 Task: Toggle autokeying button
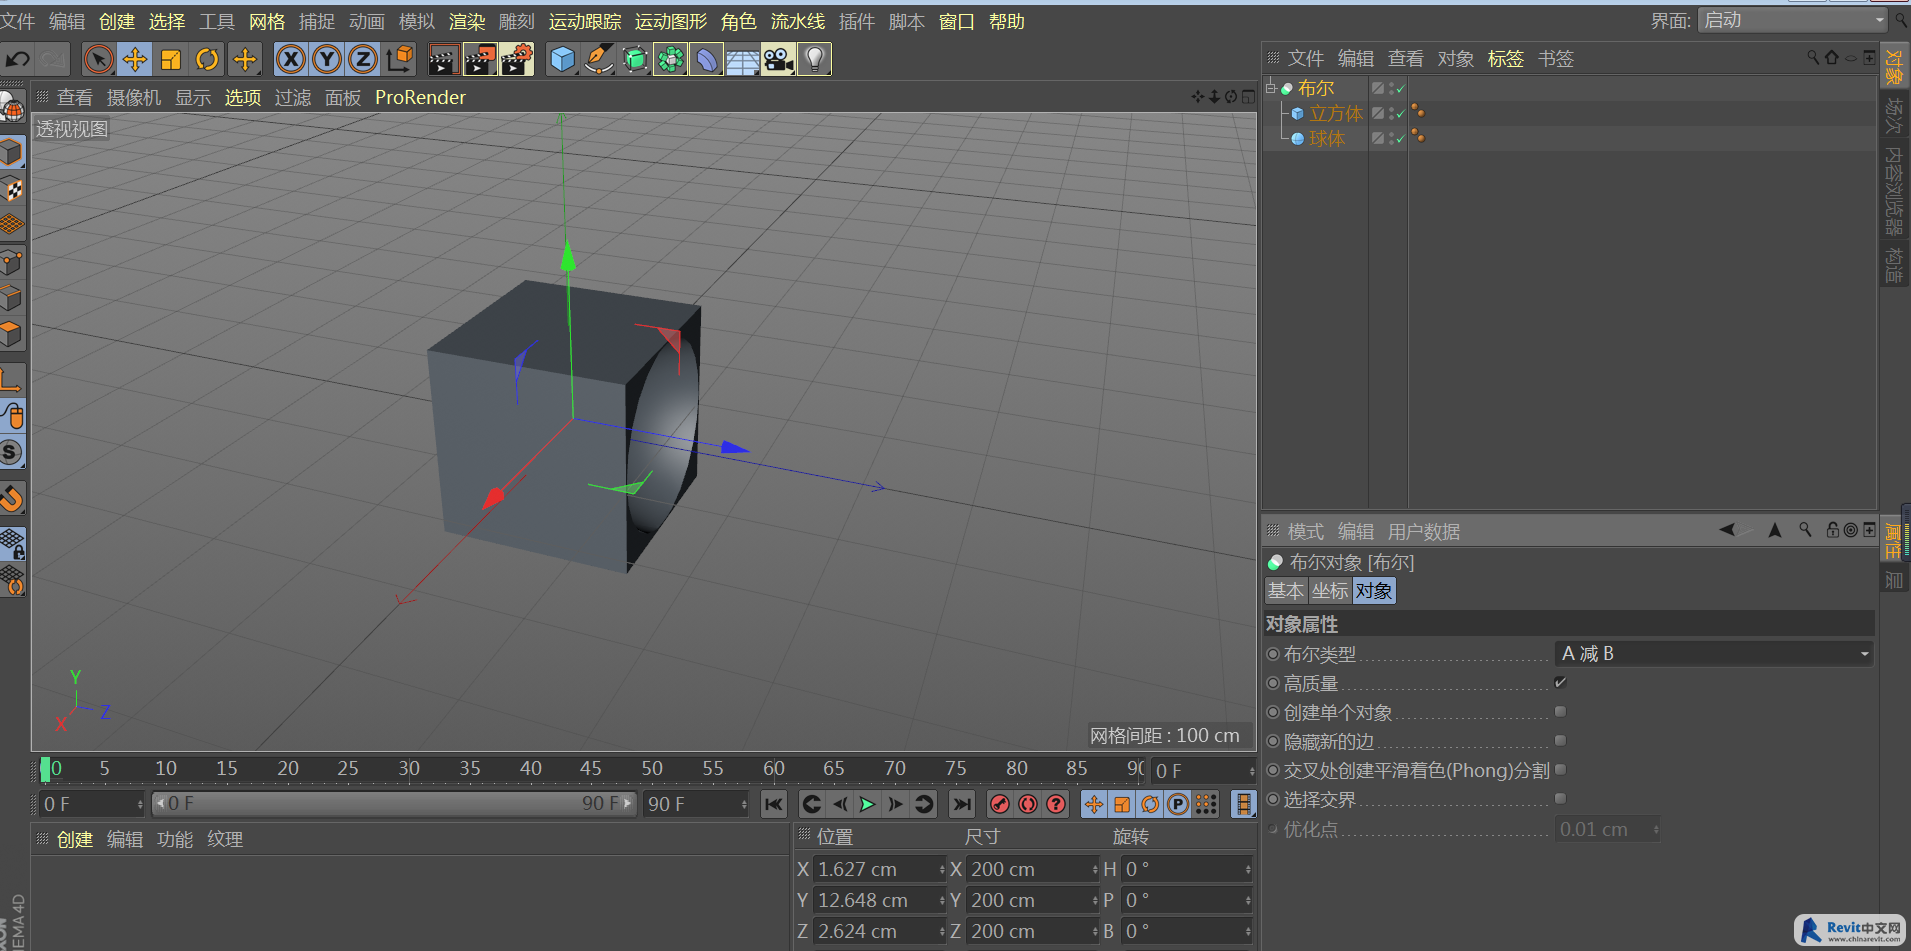tap(1027, 804)
